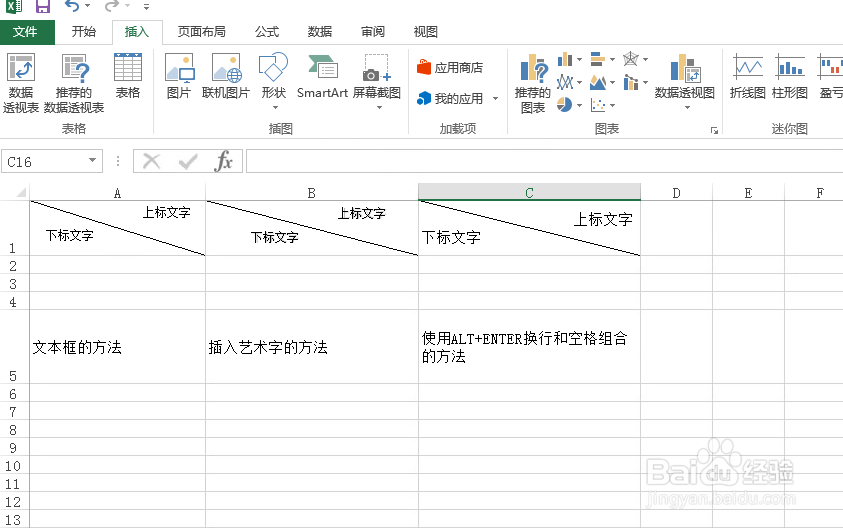Insert a column chart from chart gallery
The image size is (843, 528).
point(565,59)
